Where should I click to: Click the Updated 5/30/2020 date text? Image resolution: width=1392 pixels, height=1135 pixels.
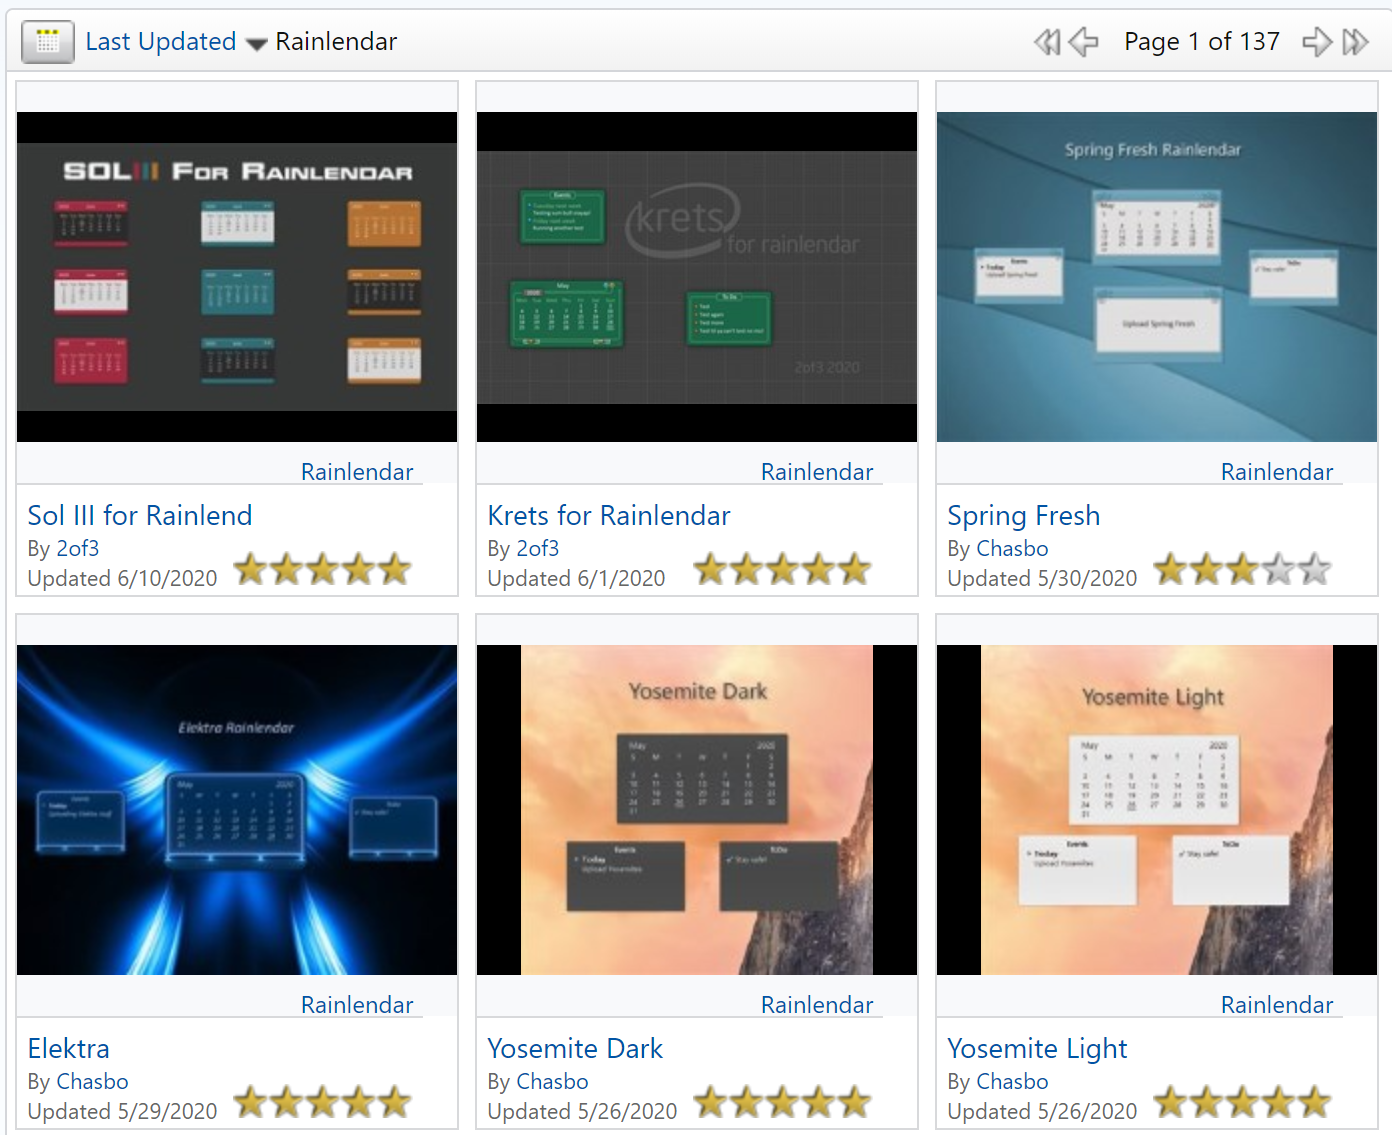(1042, 579)
